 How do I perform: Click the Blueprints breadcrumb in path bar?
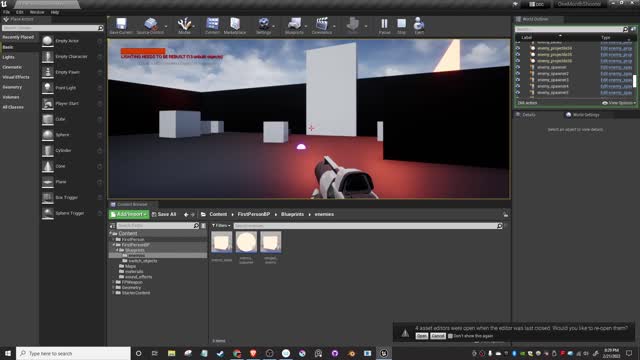pyautogui.click(x=292, y=214)
